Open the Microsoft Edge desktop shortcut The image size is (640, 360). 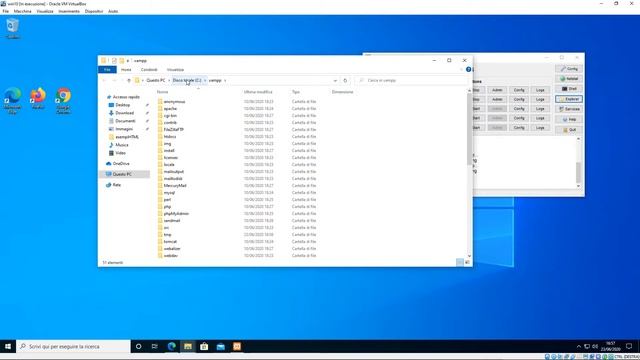coord(13,100)
